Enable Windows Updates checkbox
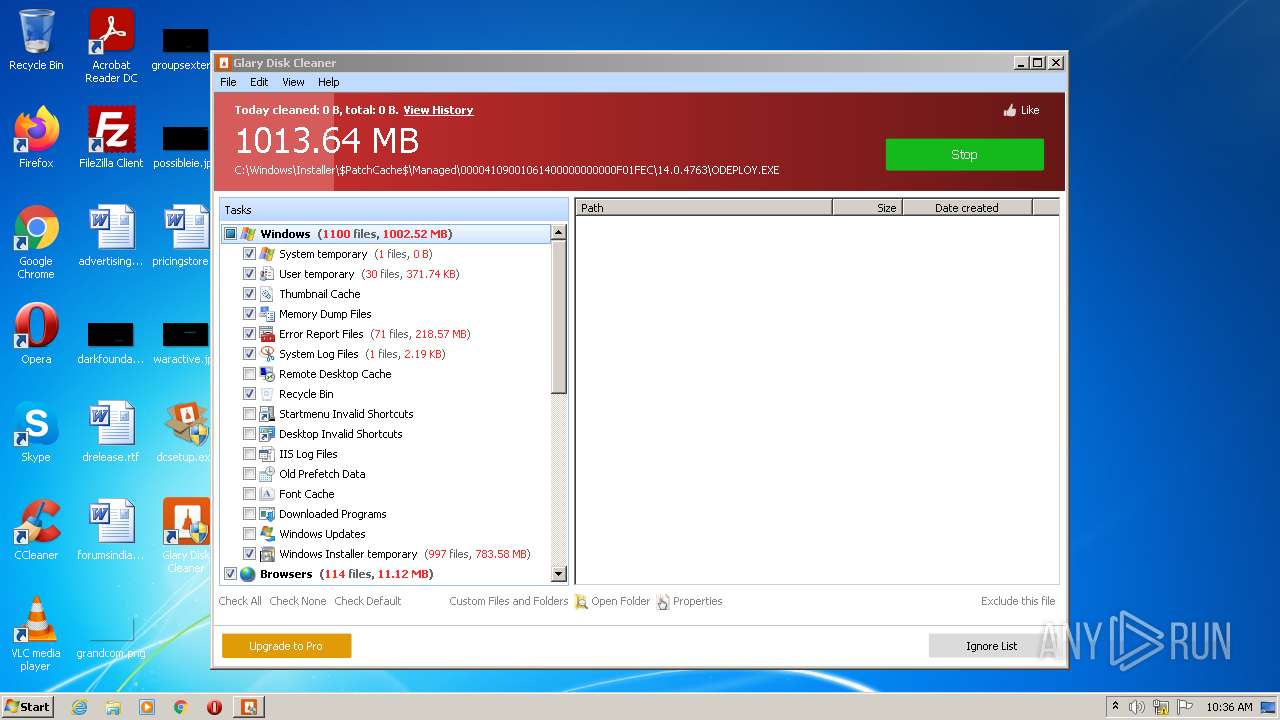The image size is (1280, 720). 250,534
